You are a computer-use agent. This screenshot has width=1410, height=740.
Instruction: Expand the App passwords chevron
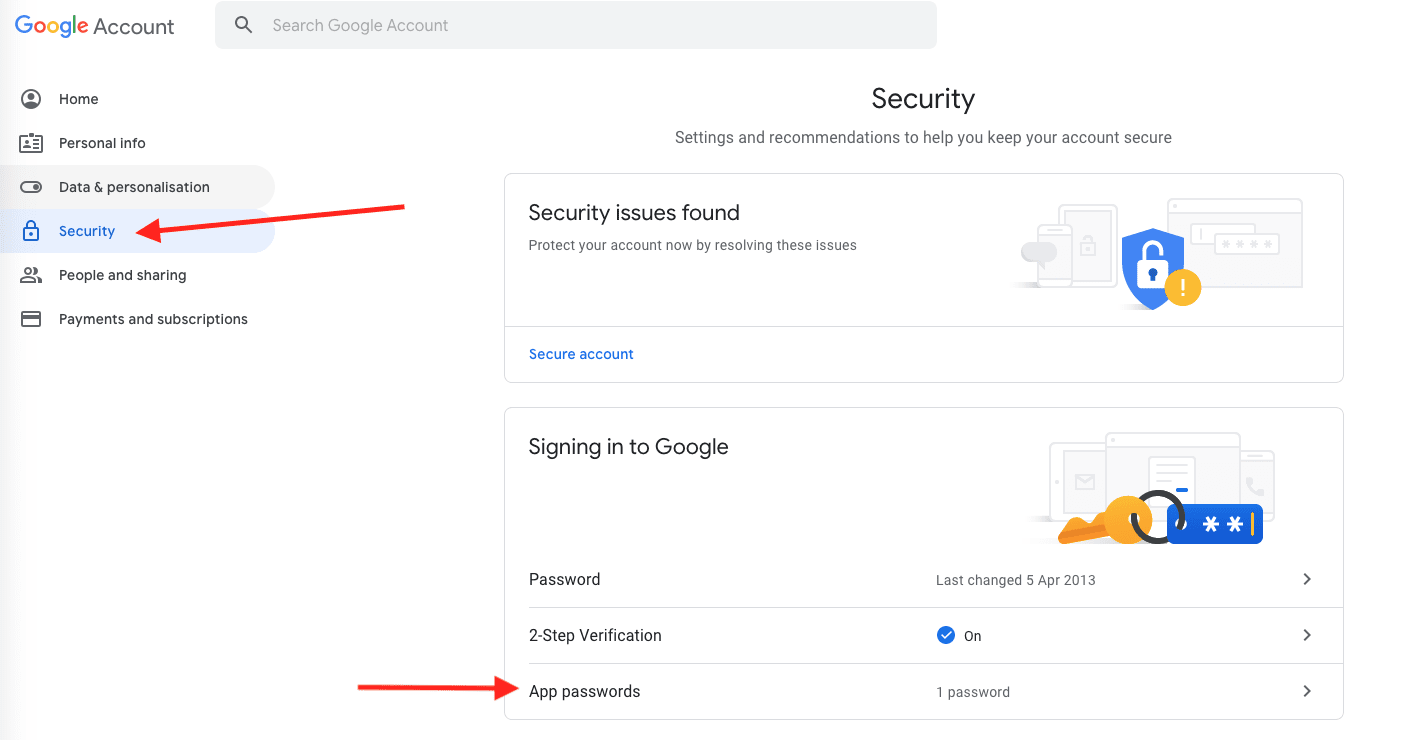point(1307,691)
